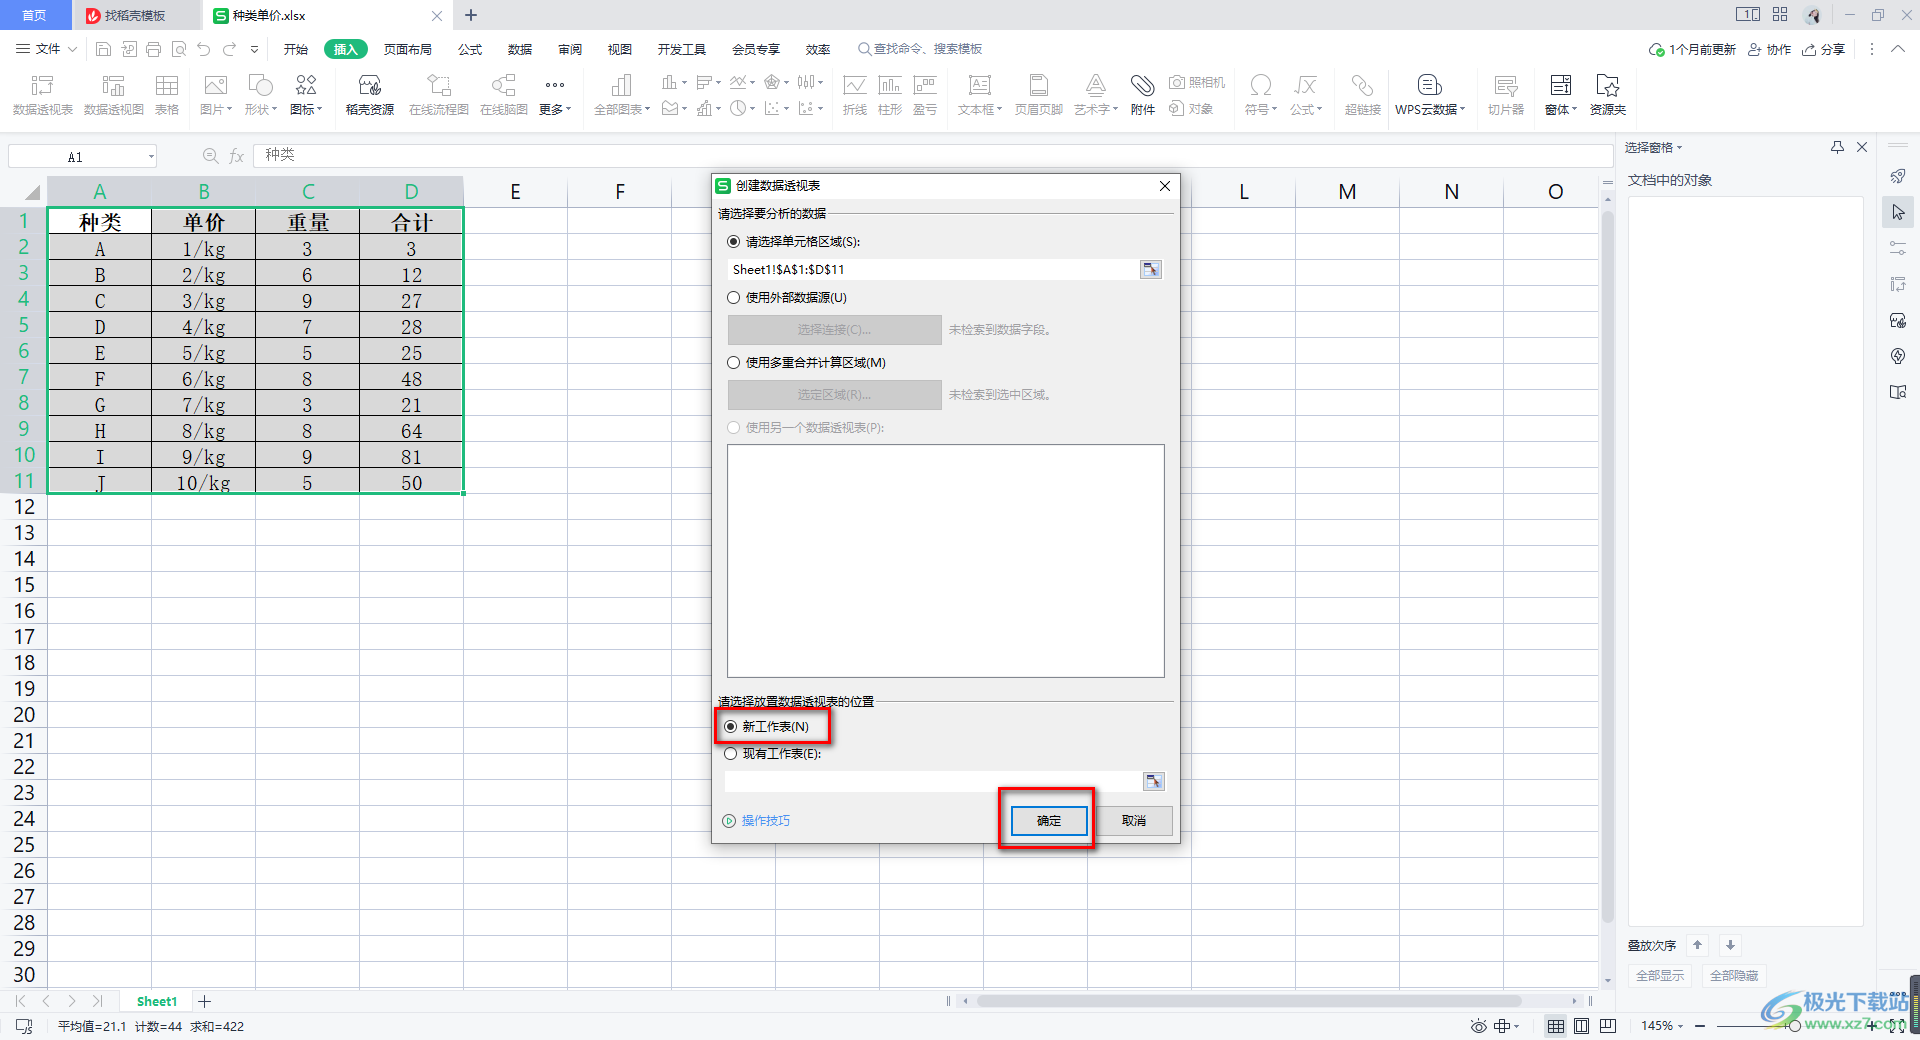Add a new sheet with plus button
This screenshot has height=1040, width=1920.
(205, 1001)
